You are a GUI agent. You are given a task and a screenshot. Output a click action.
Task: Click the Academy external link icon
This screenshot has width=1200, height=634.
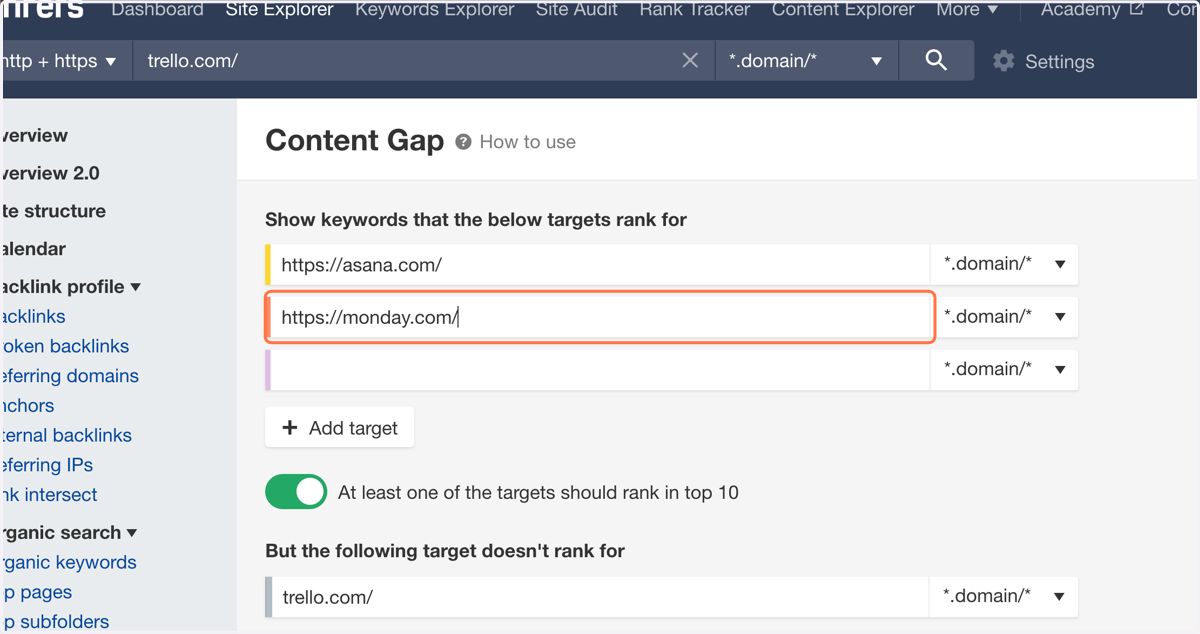point(1136,10)
